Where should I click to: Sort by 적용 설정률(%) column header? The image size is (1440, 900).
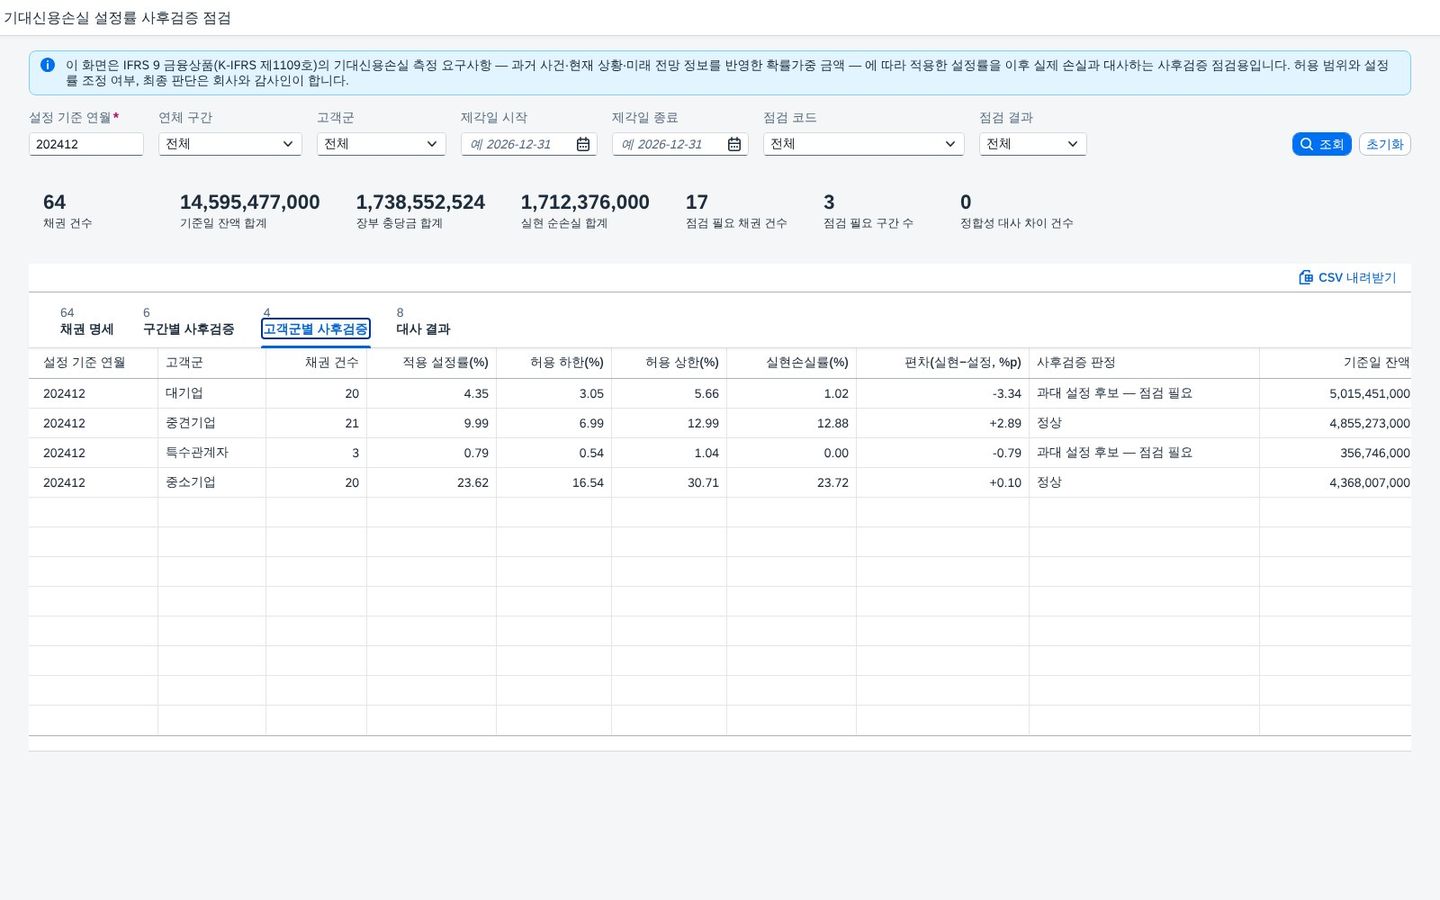pyautogui.click(x=431, y=363)
